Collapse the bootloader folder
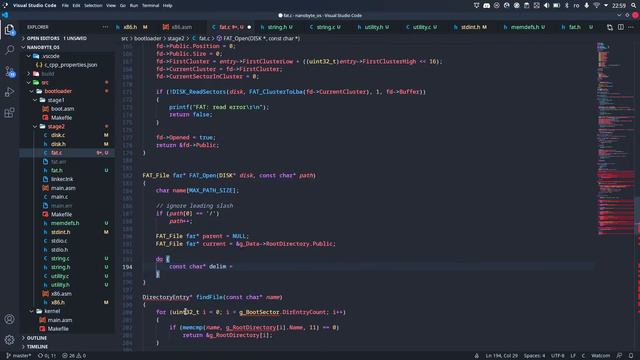The image size is (640, 360). (67, 91)
